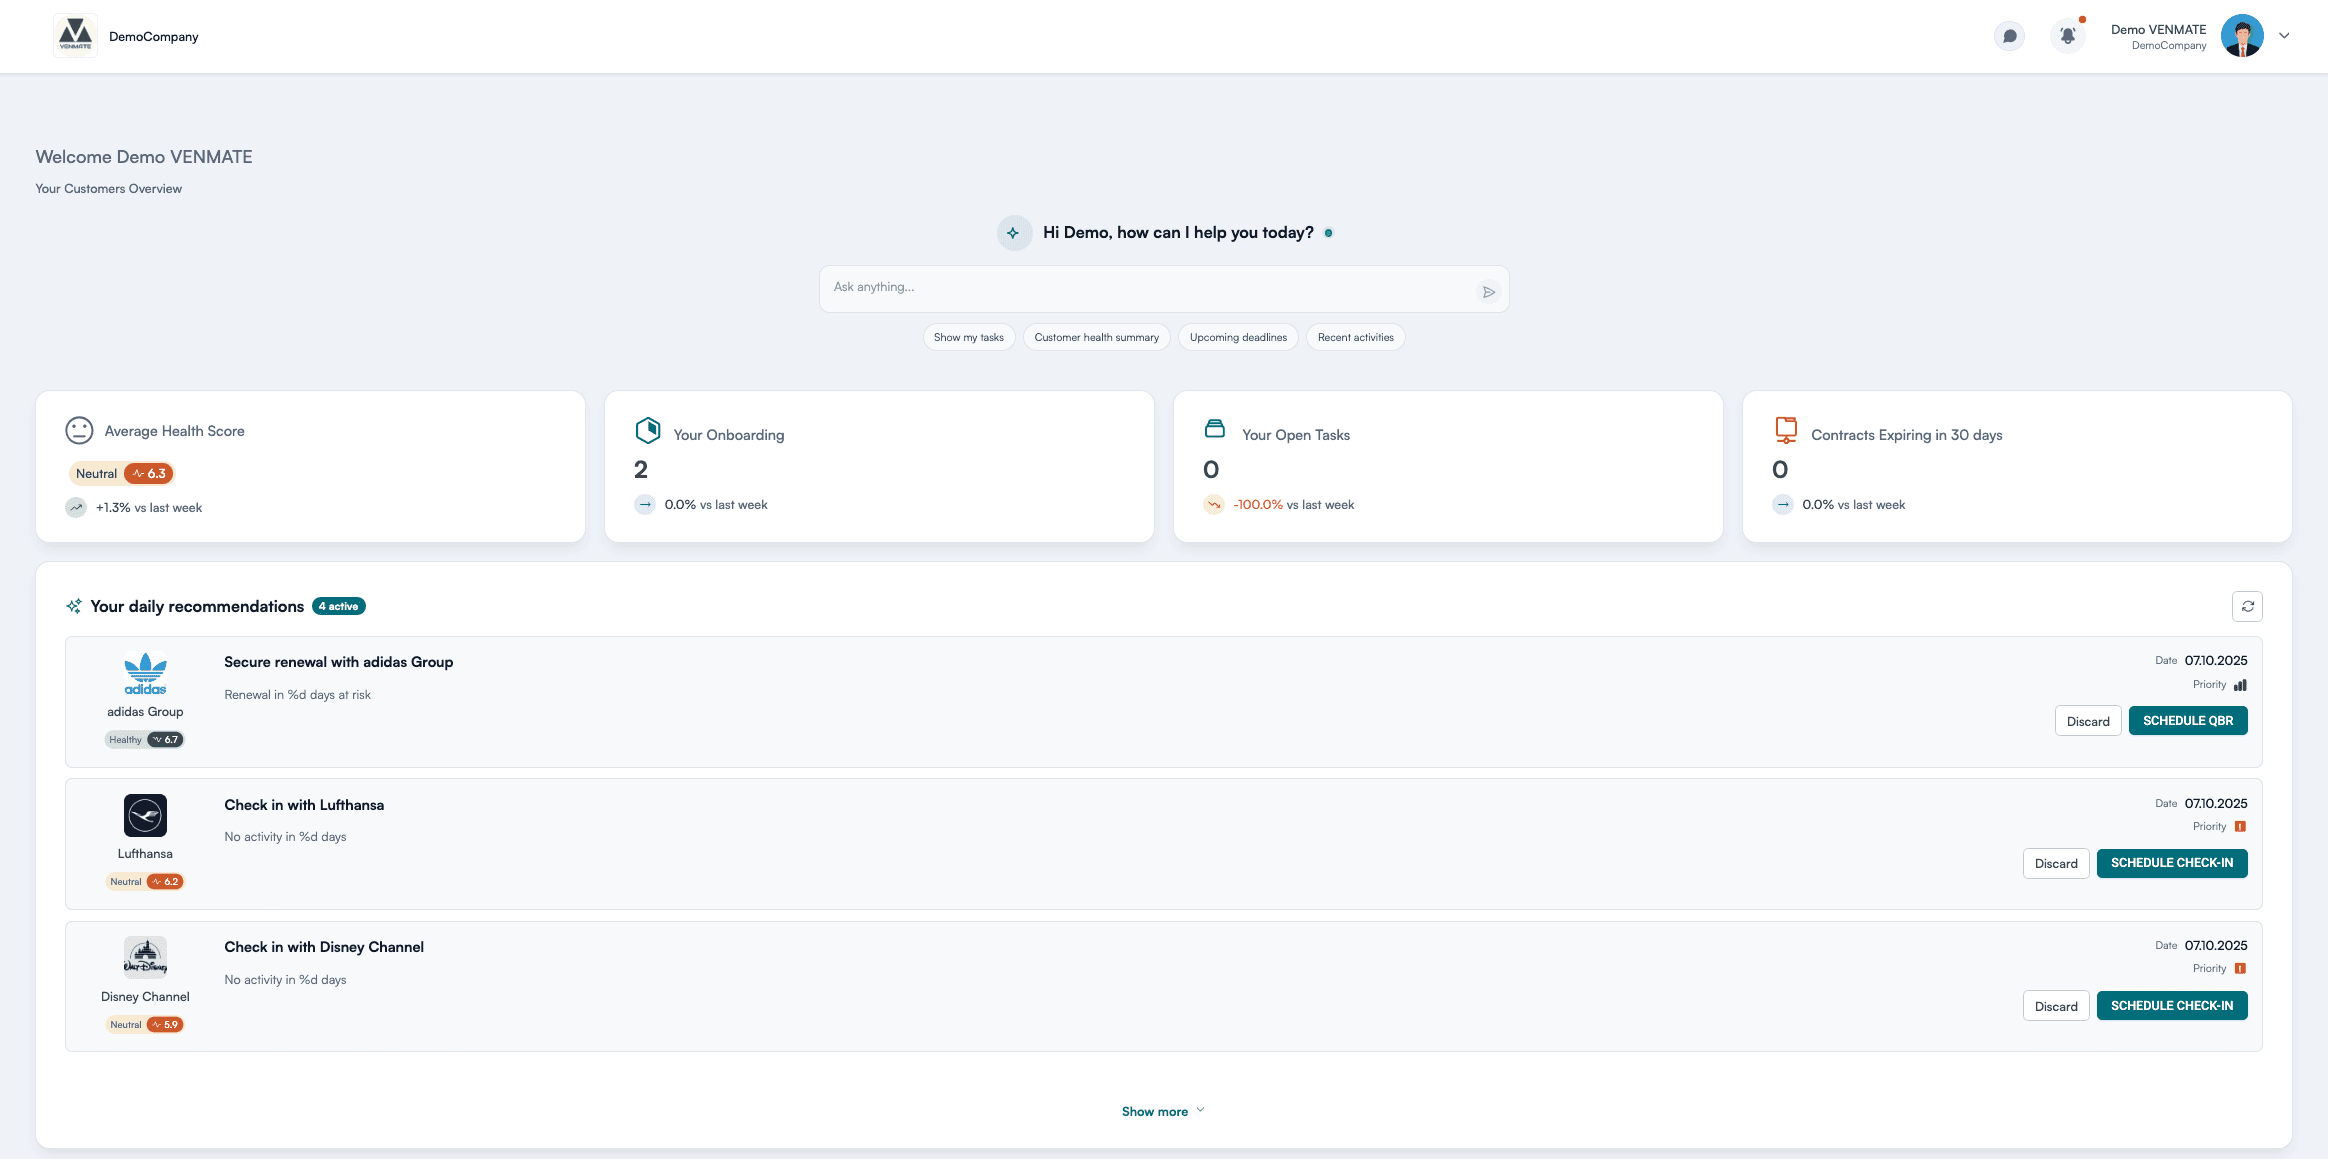Refresh the daily recommendations
This screenshot has height=1159, width=2328.
pyautogui.click(x=2248, y=606)
